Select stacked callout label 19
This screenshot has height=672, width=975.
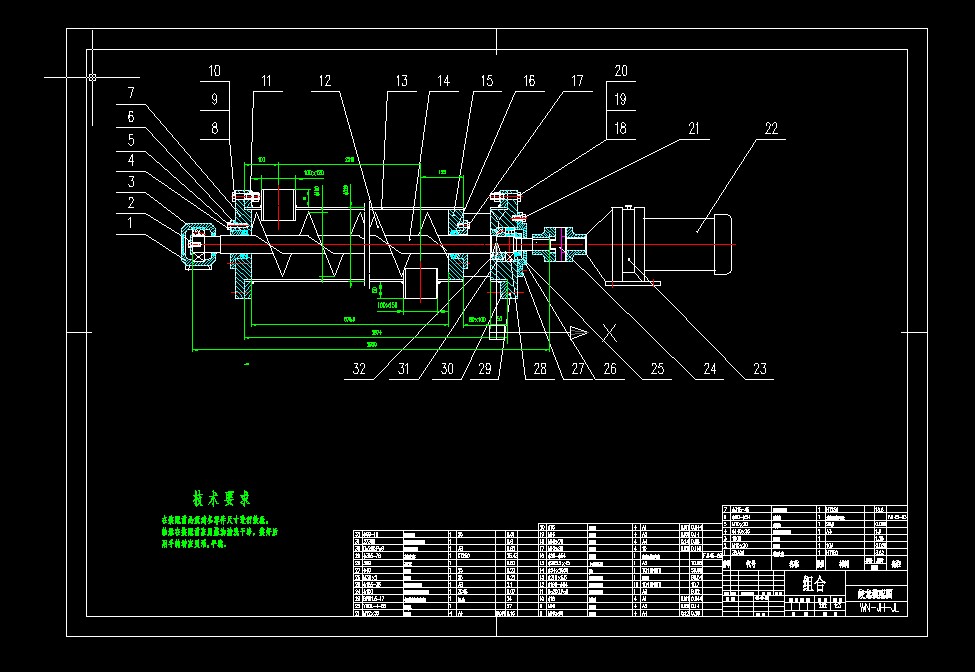(621, 99)
